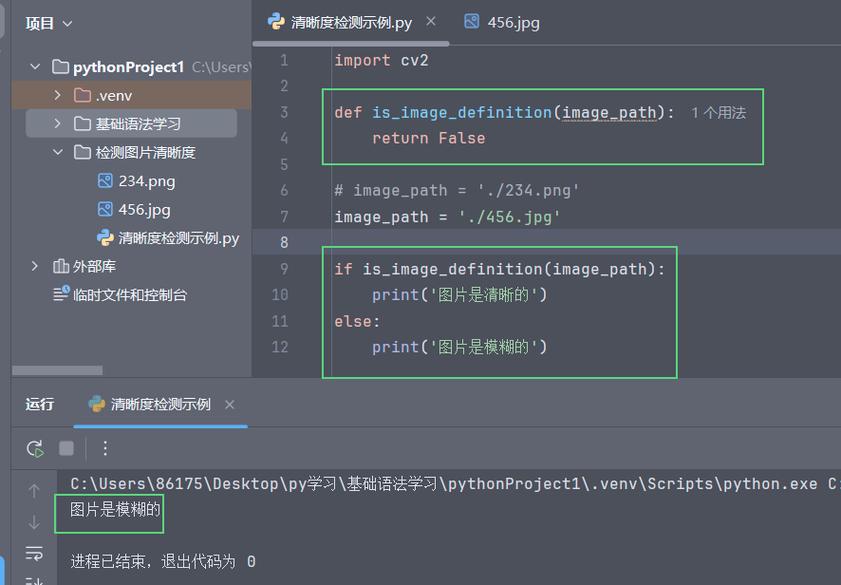Click the python.exe command path in the console

[444, 484]
